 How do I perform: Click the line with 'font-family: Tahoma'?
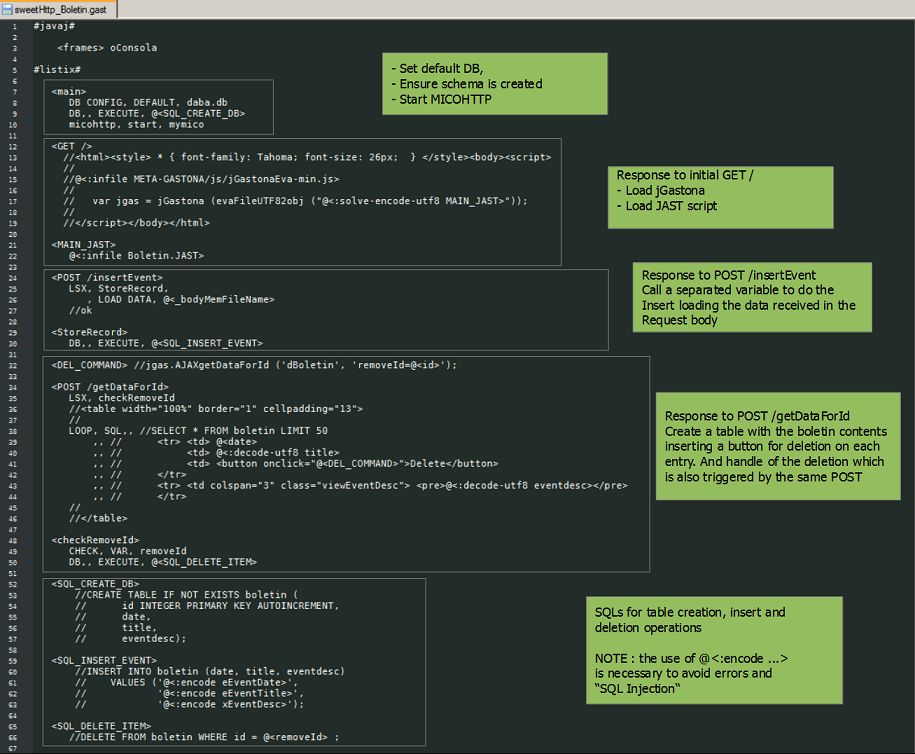click(x=307, y=158)
